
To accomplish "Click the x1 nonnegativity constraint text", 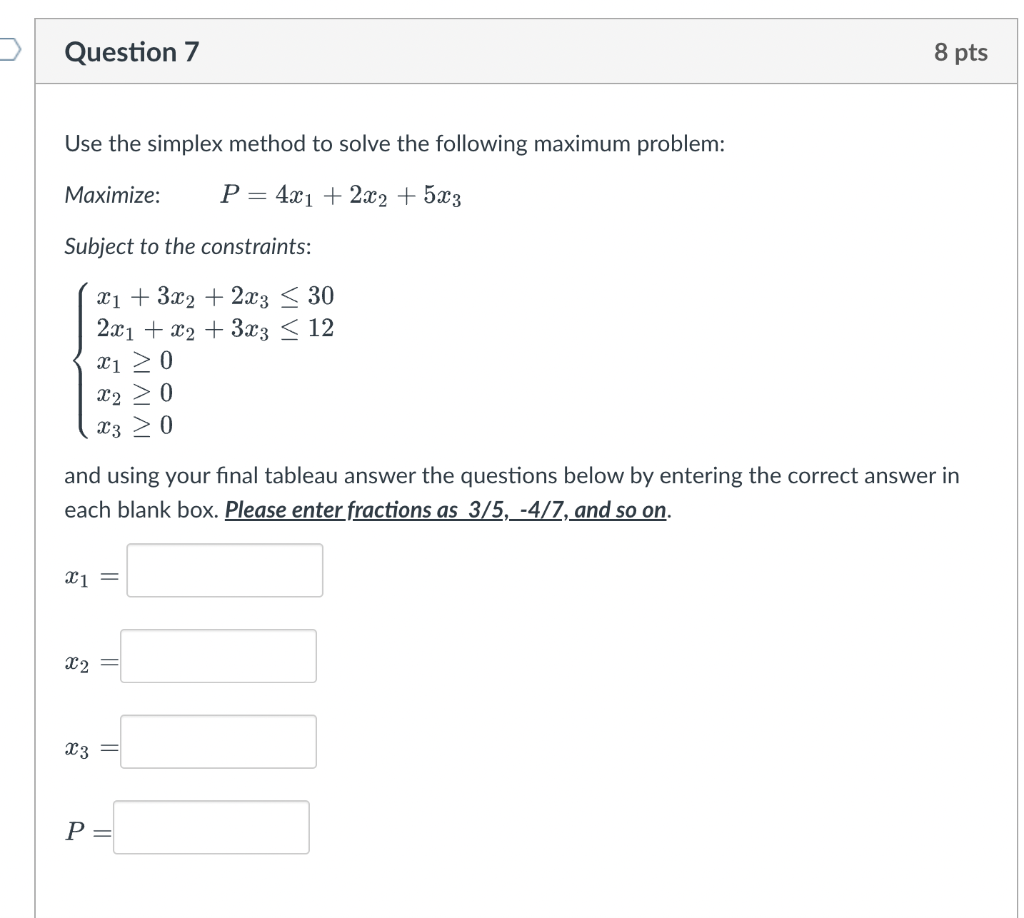I will click(132, 360).
